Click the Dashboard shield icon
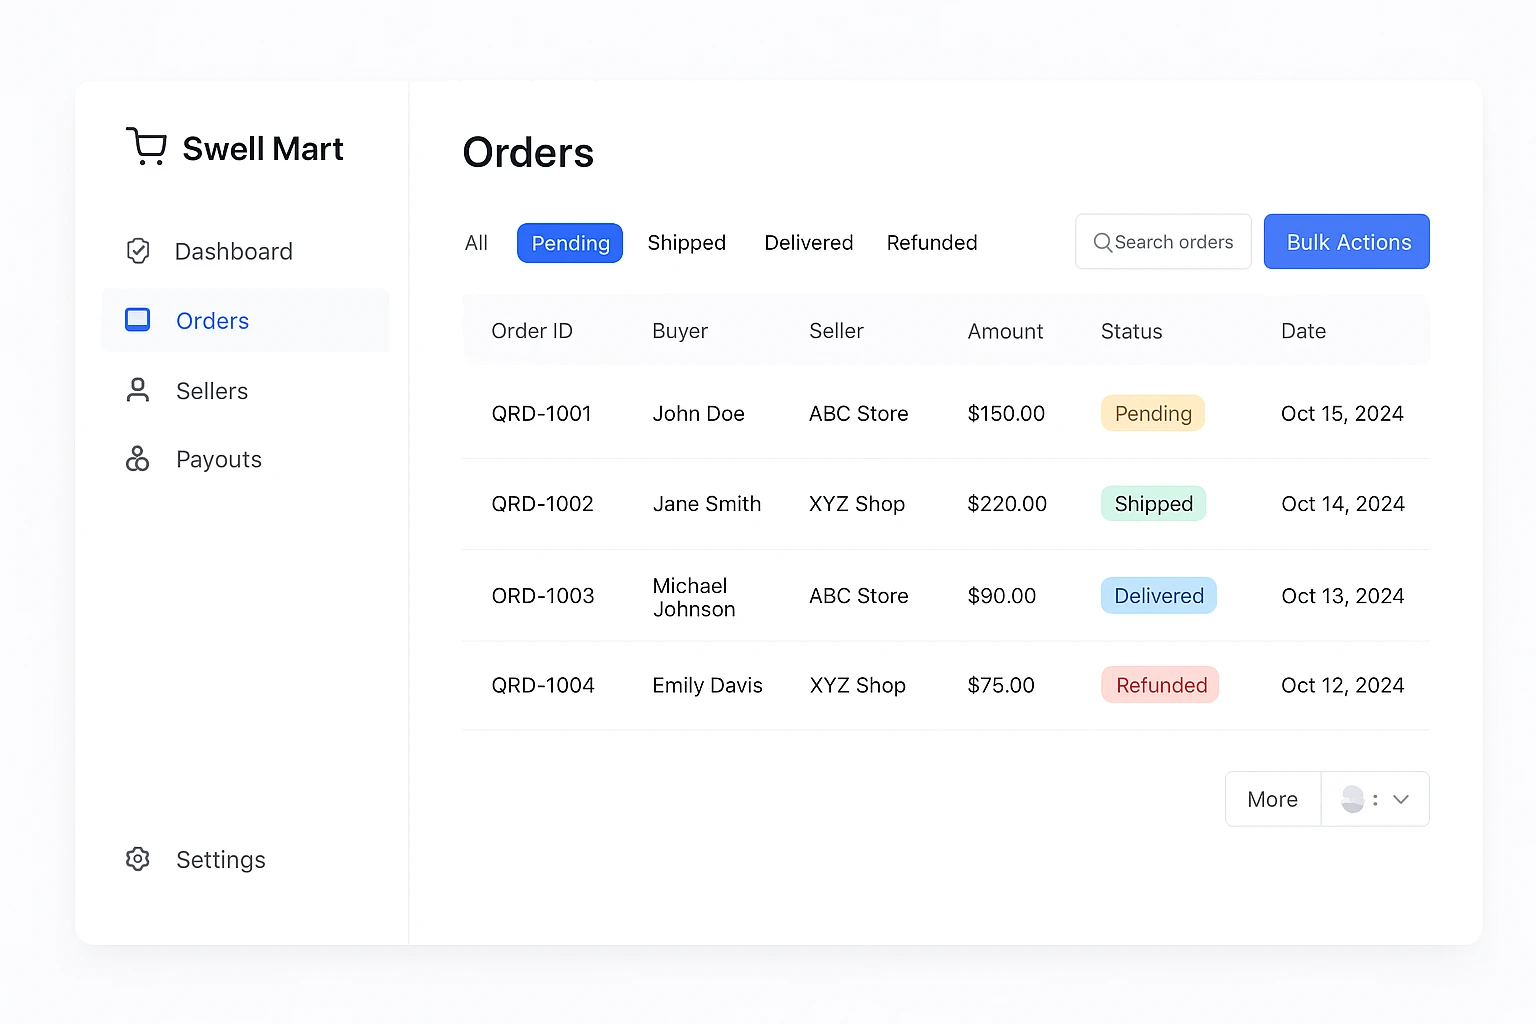Image resolution: width=1536 pixels, height=1024 pixels. click(x=138, y=251)
